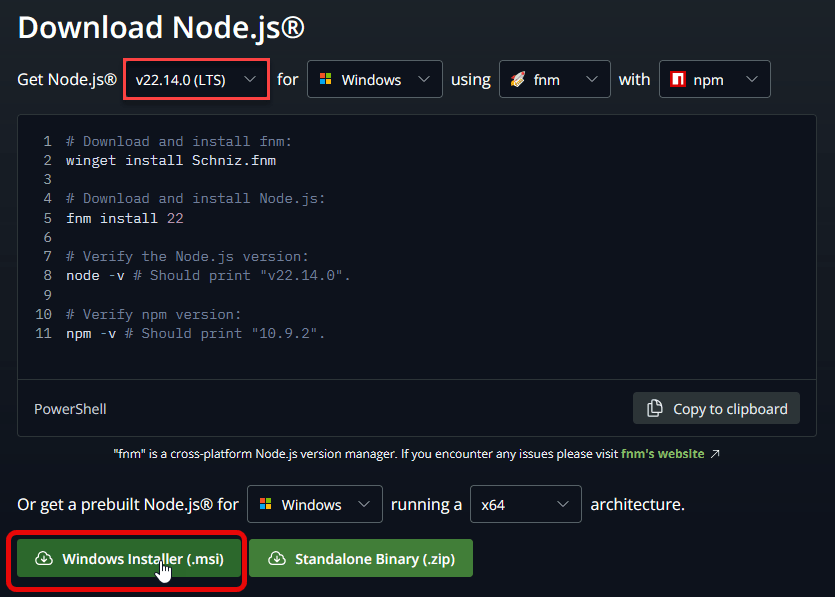Download the Standalone Binary (.zip) label
This screenshot has height=597, width=835.
click(374, 559)
